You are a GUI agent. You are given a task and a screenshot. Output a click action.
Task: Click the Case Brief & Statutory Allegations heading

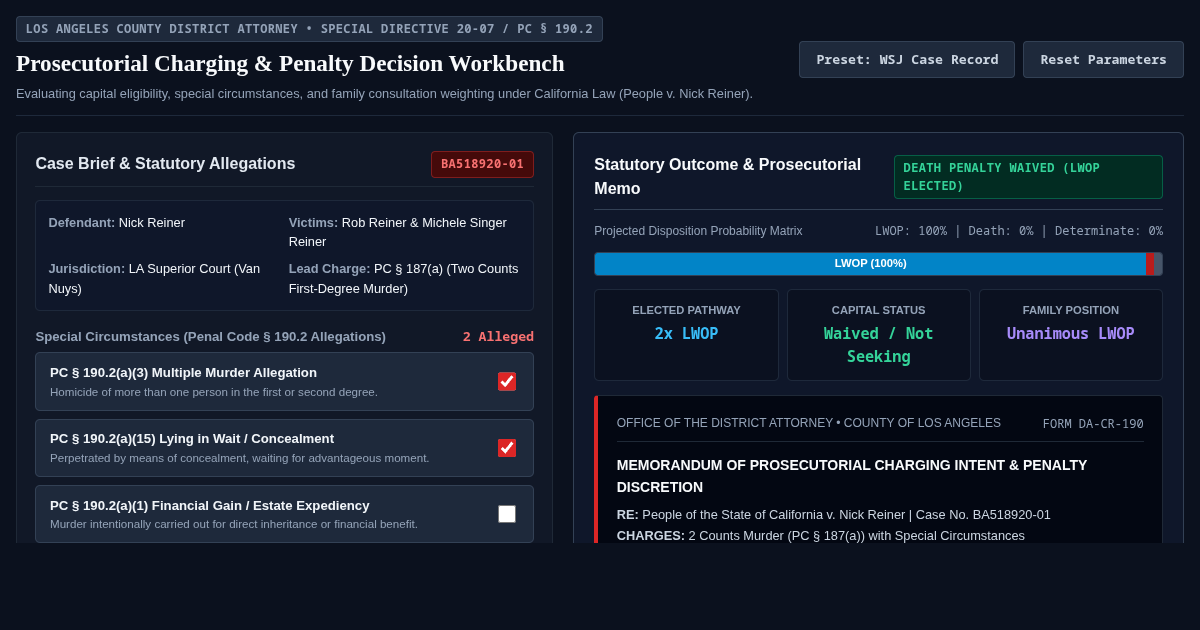pyautogui.click(x=165, y=164)
